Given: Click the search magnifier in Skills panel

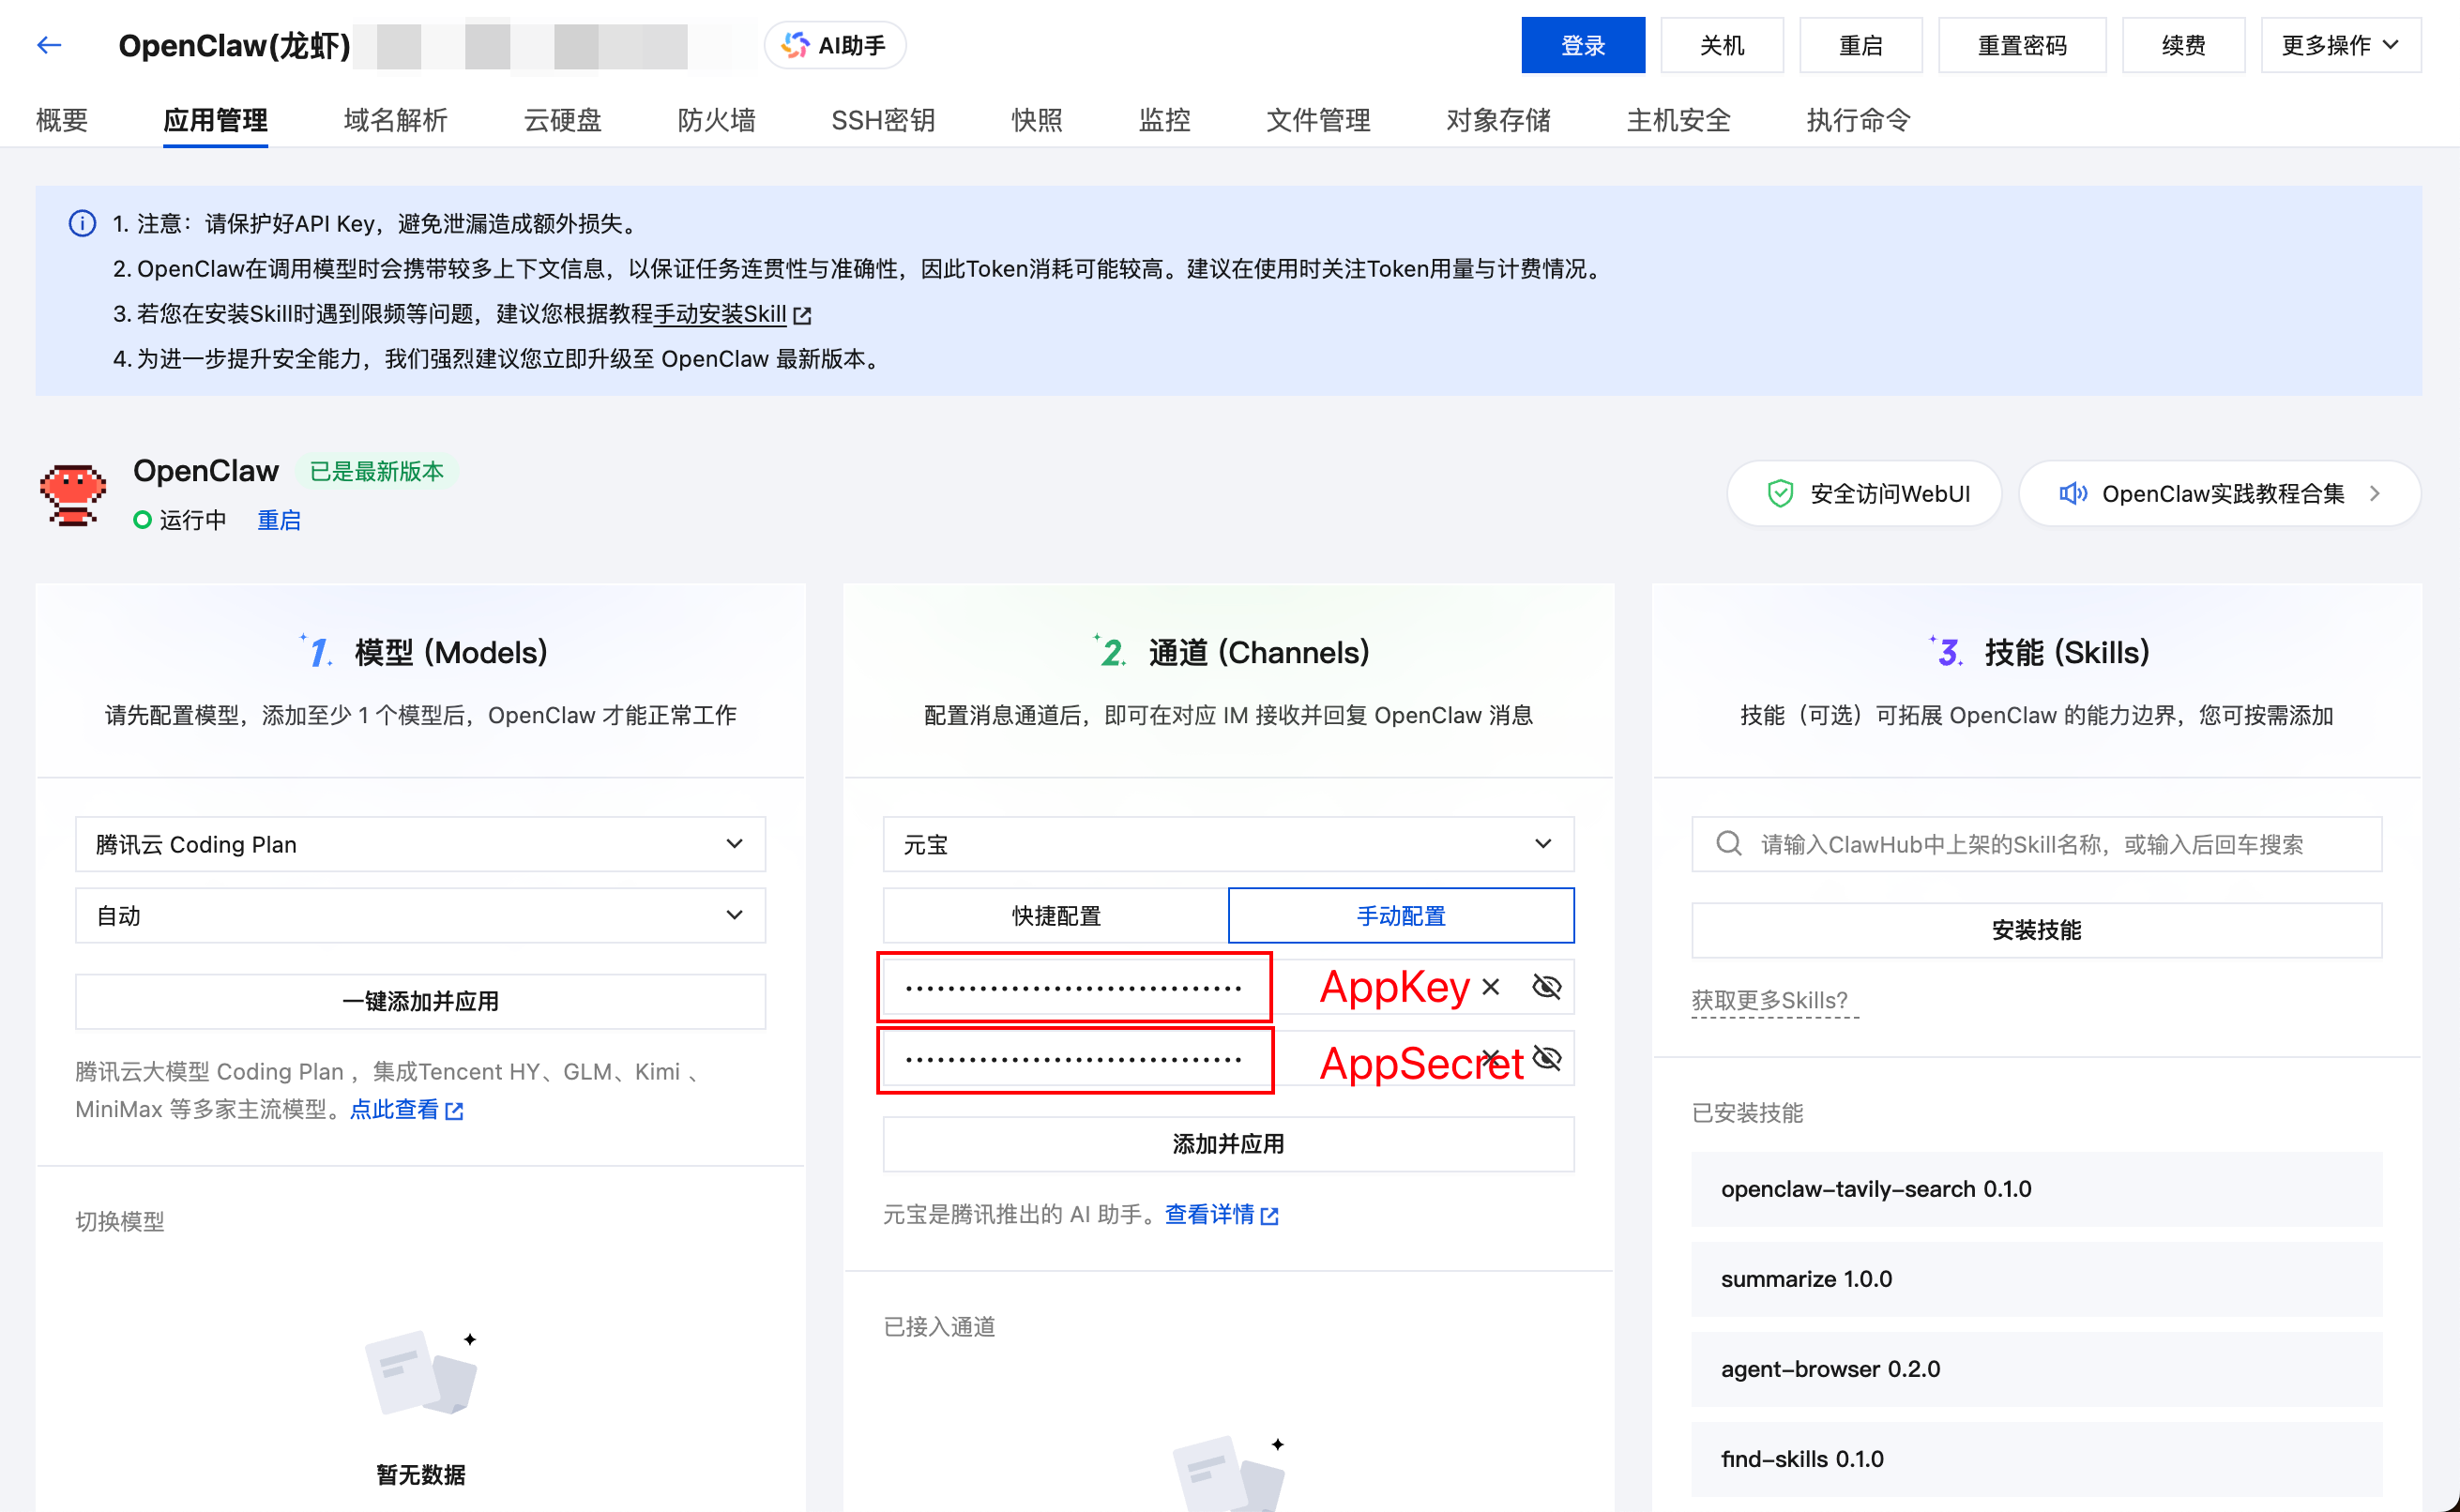Looking at the screenshot, I should [1727, 844].
